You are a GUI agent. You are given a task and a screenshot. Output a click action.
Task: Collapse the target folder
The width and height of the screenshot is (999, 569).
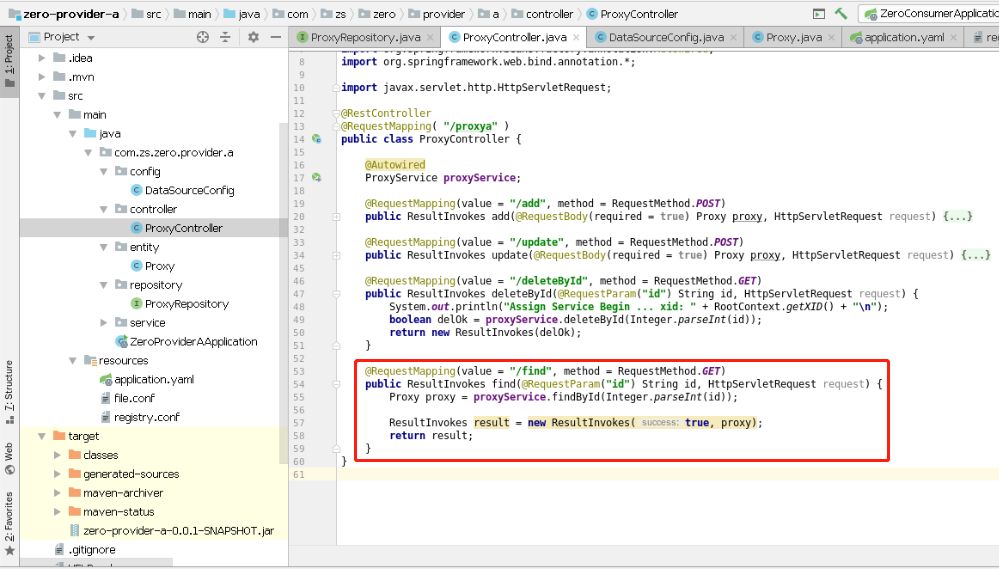tap(42, 436)
